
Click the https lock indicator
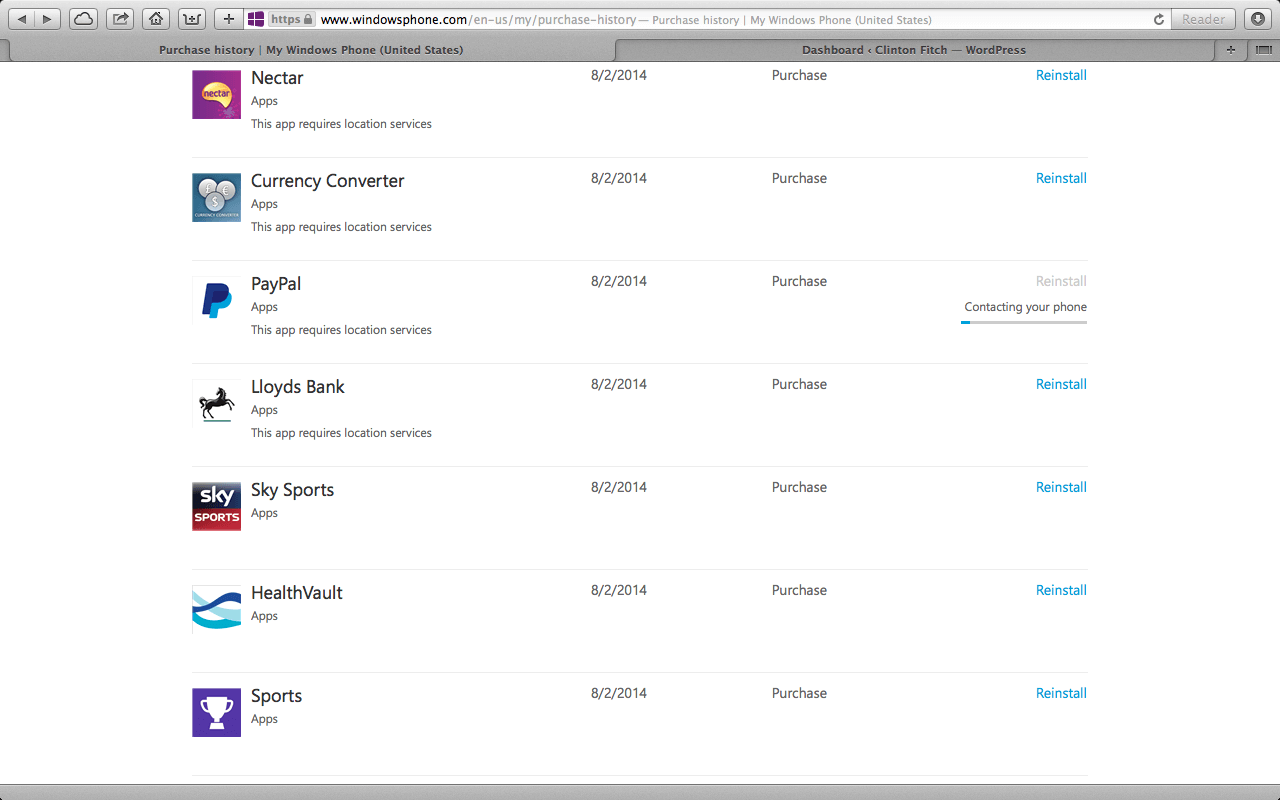point(292,19)
